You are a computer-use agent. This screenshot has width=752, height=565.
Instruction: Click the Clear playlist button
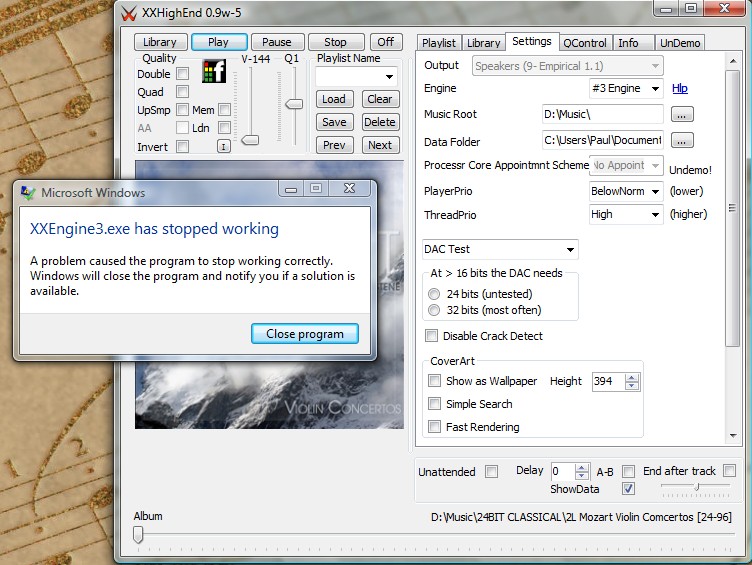click(x=380, y=99)
